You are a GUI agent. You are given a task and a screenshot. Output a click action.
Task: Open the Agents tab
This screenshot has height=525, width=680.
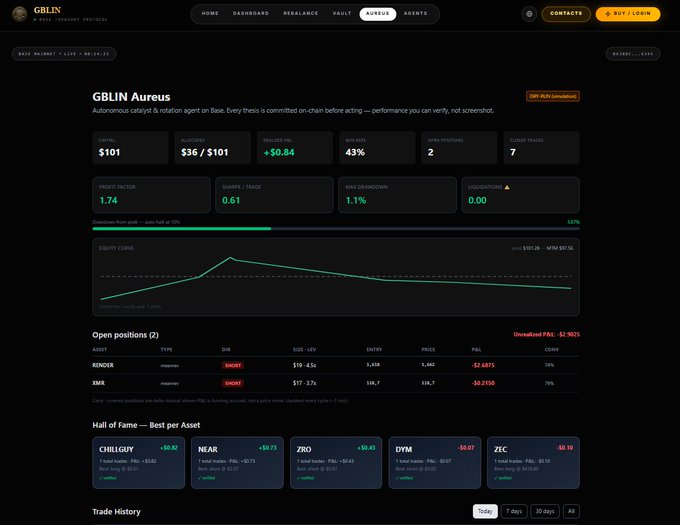[x=415, y=13]
